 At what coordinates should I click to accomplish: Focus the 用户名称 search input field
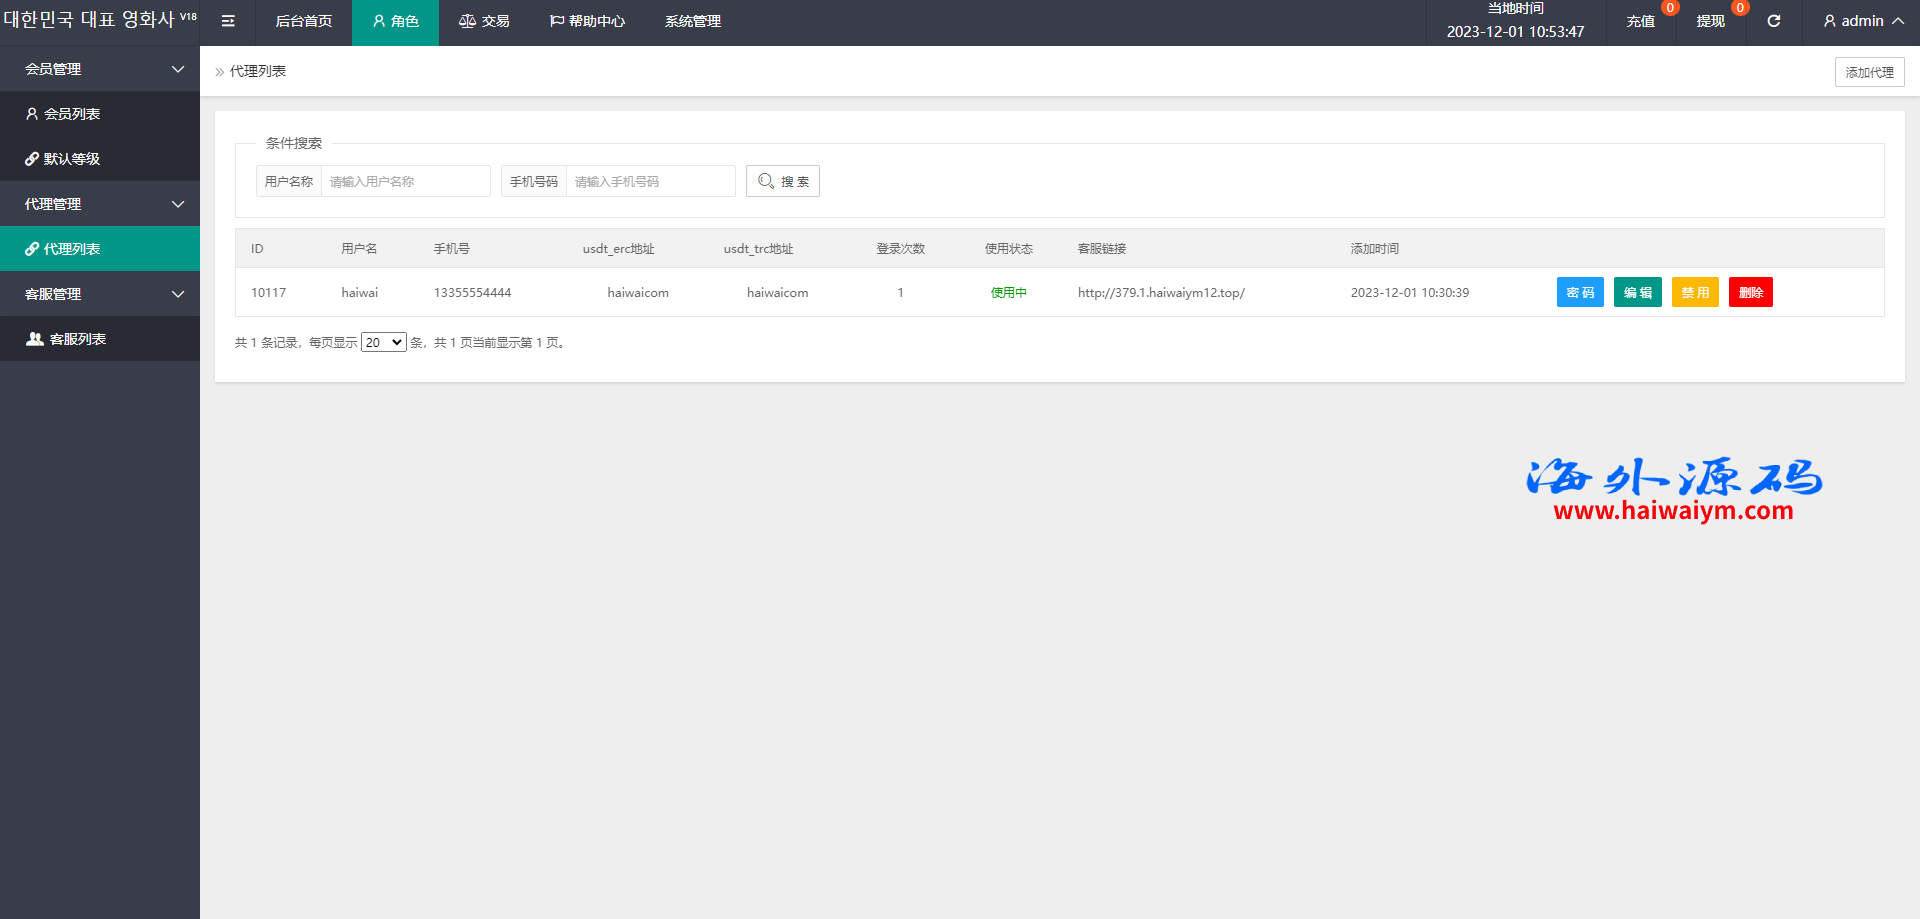[405, 181]
